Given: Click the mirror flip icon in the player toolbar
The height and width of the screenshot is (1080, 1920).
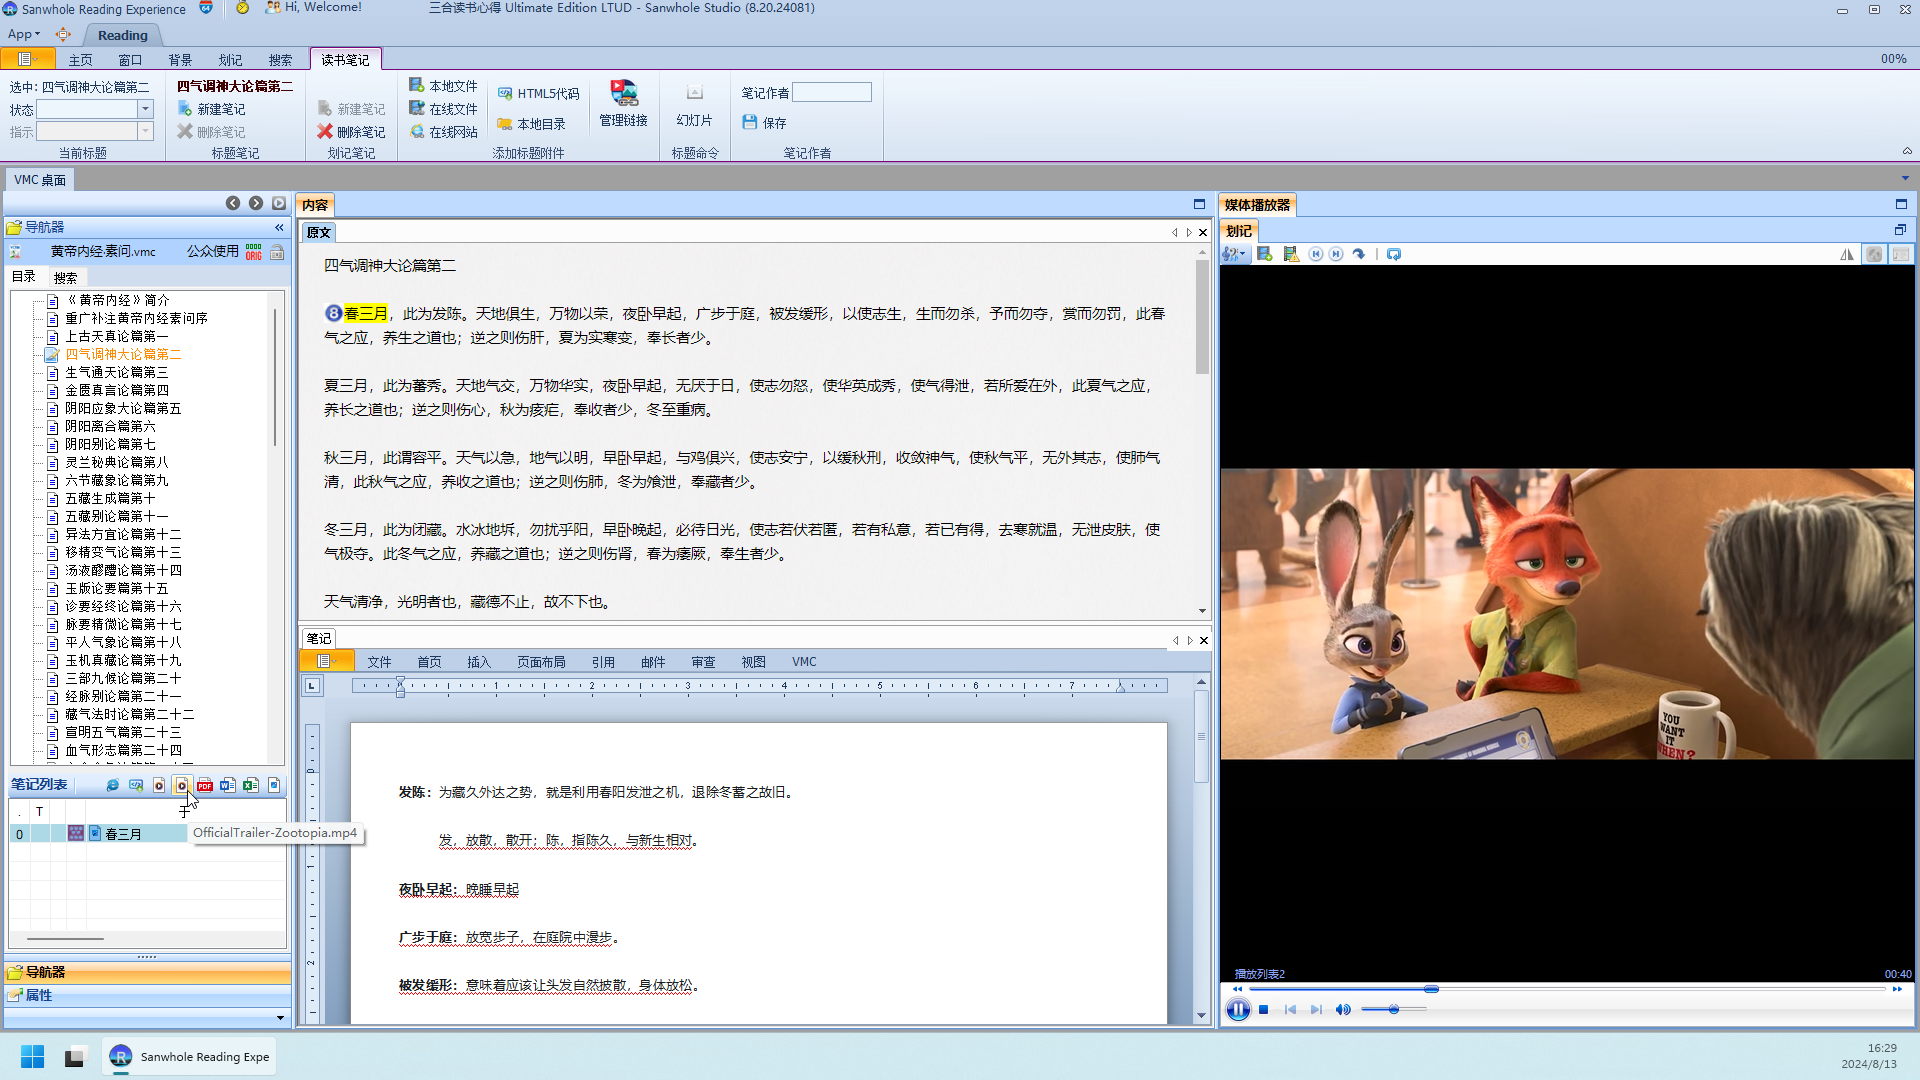Looking at the screenshot, I should click(x=1847, y=254).
